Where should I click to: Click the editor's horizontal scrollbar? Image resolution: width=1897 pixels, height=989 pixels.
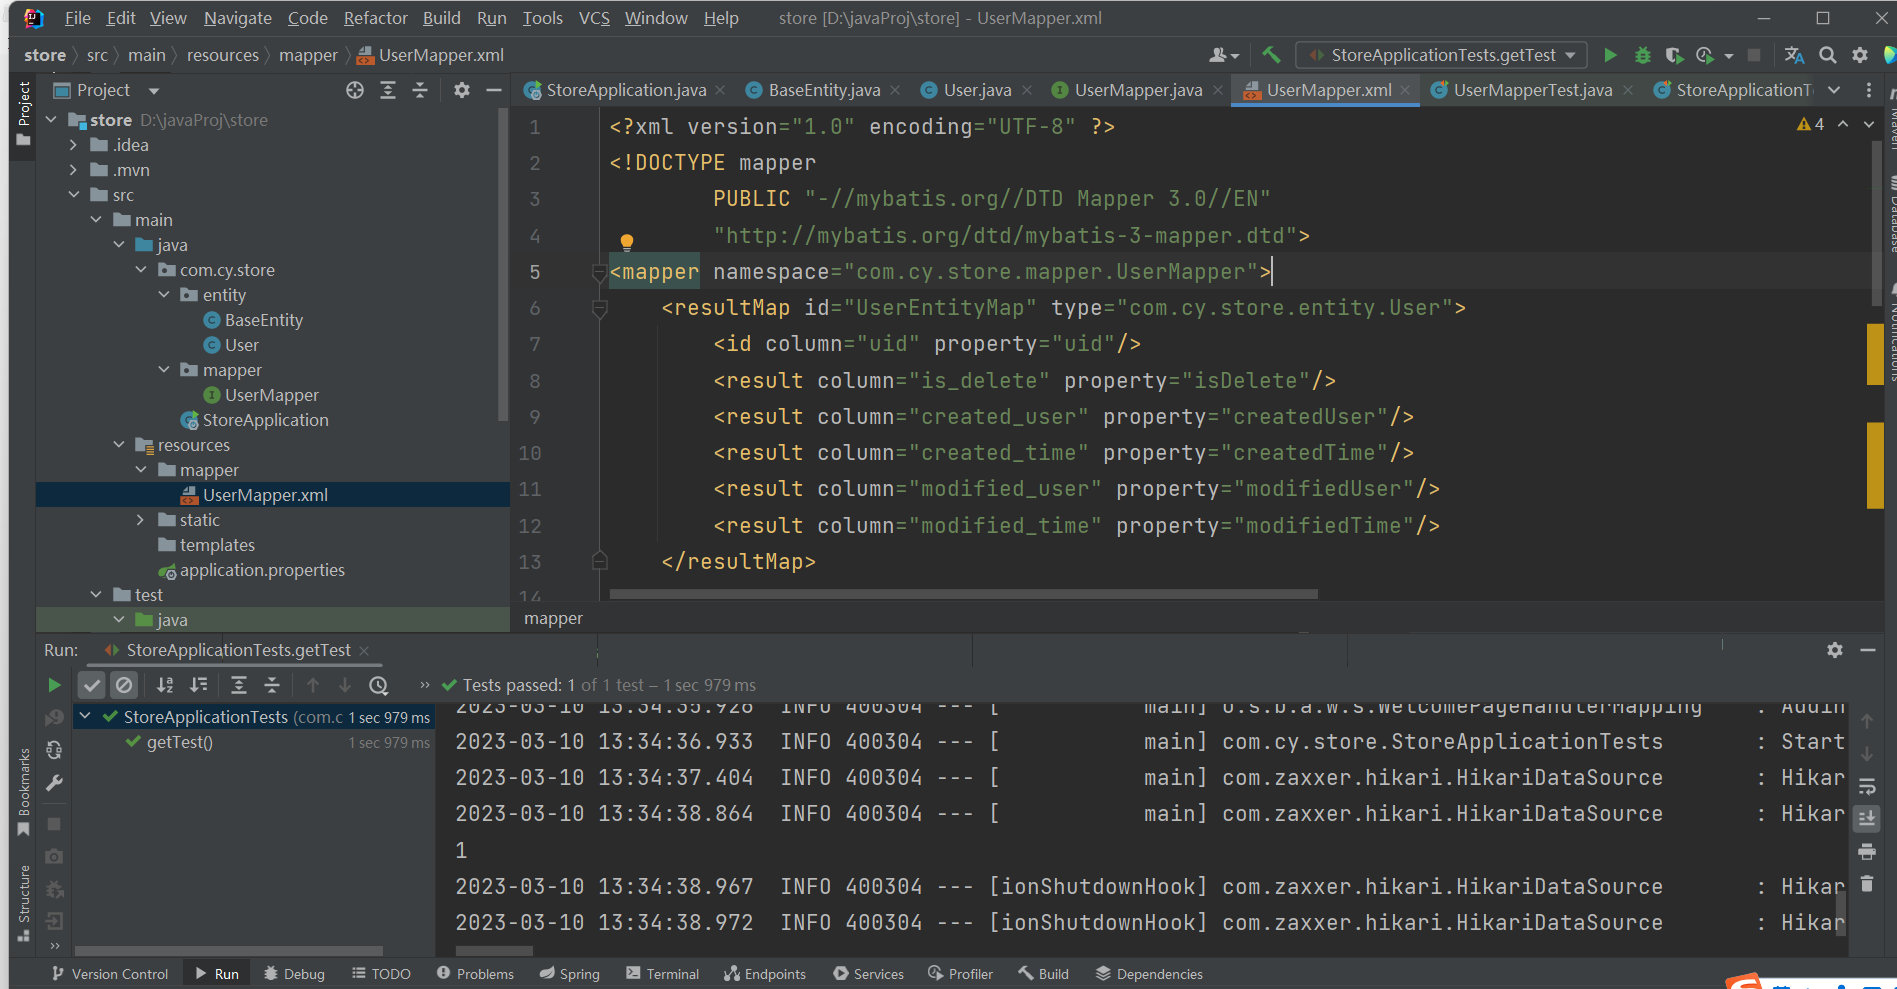point(963,594)
